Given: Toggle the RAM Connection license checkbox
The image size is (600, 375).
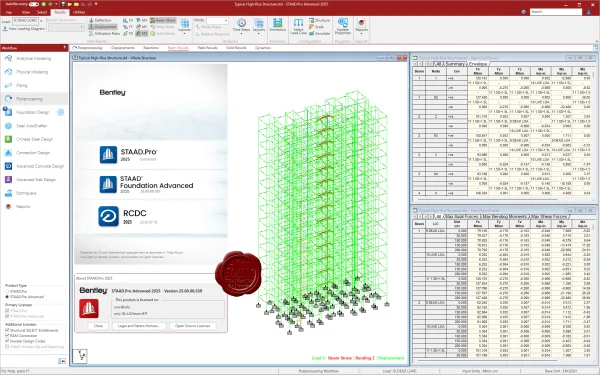Looking at the screenshot, I should (7, 336).
